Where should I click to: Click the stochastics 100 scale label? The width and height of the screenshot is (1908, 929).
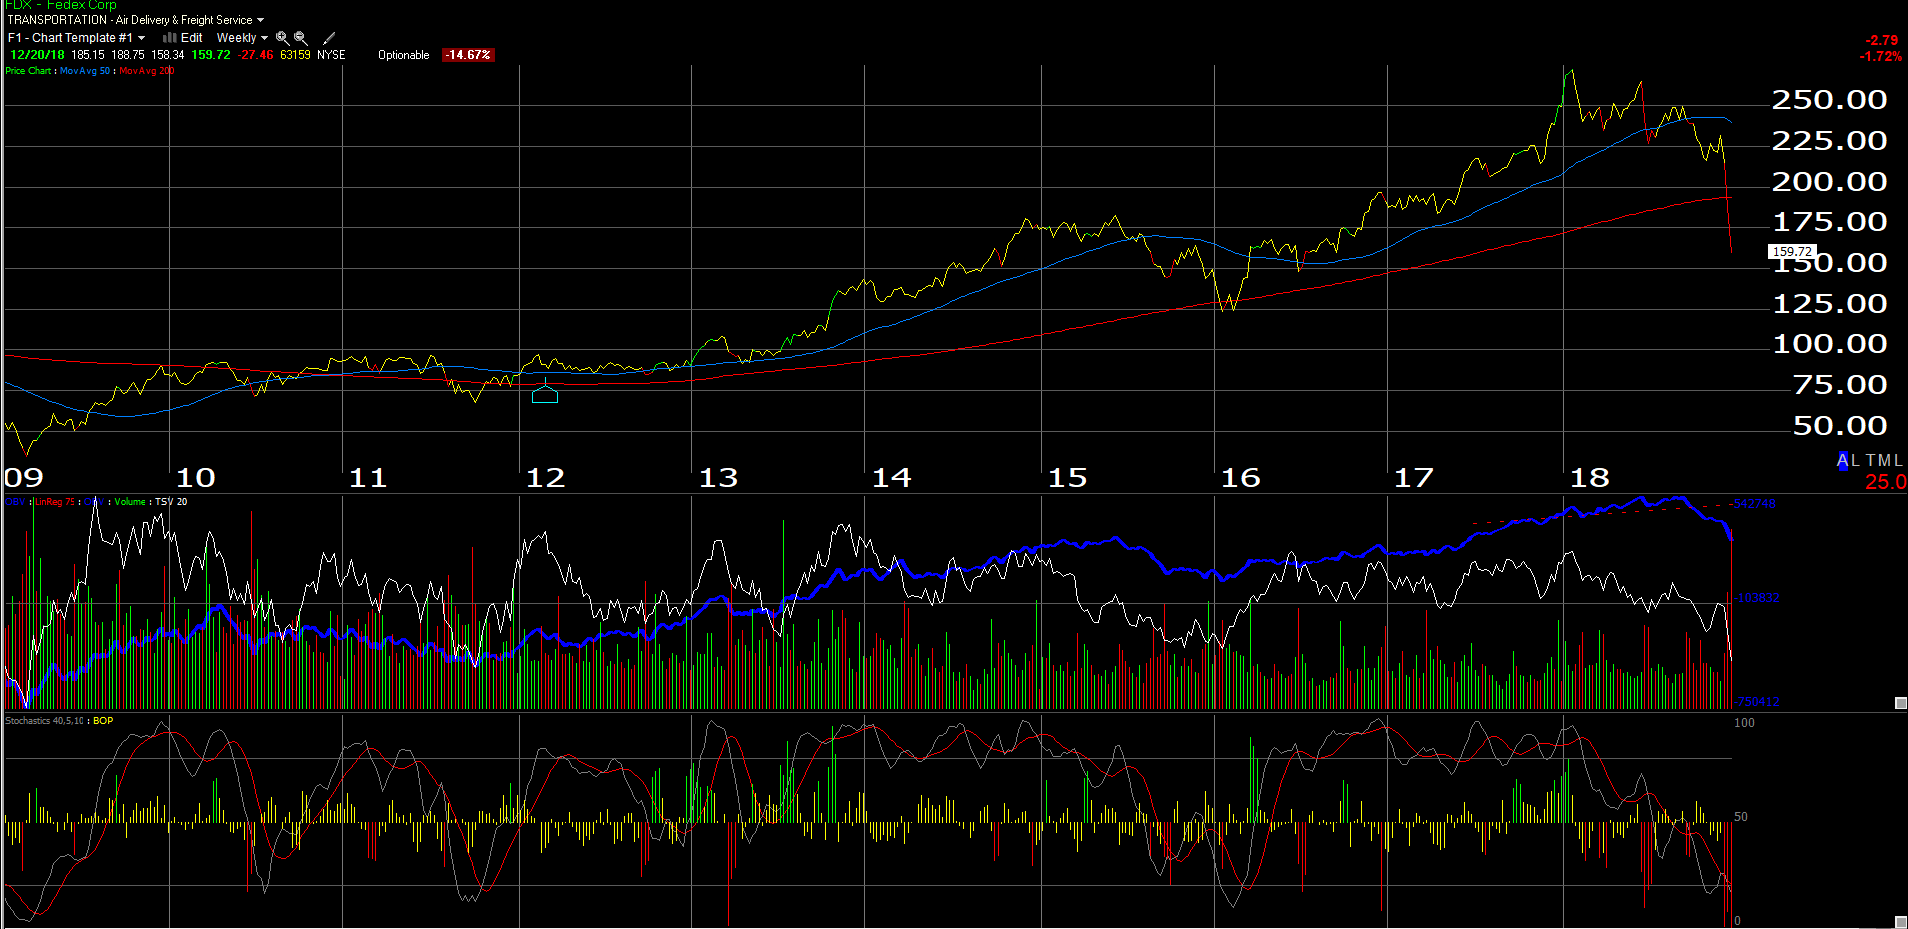(x=1744, y=723)
